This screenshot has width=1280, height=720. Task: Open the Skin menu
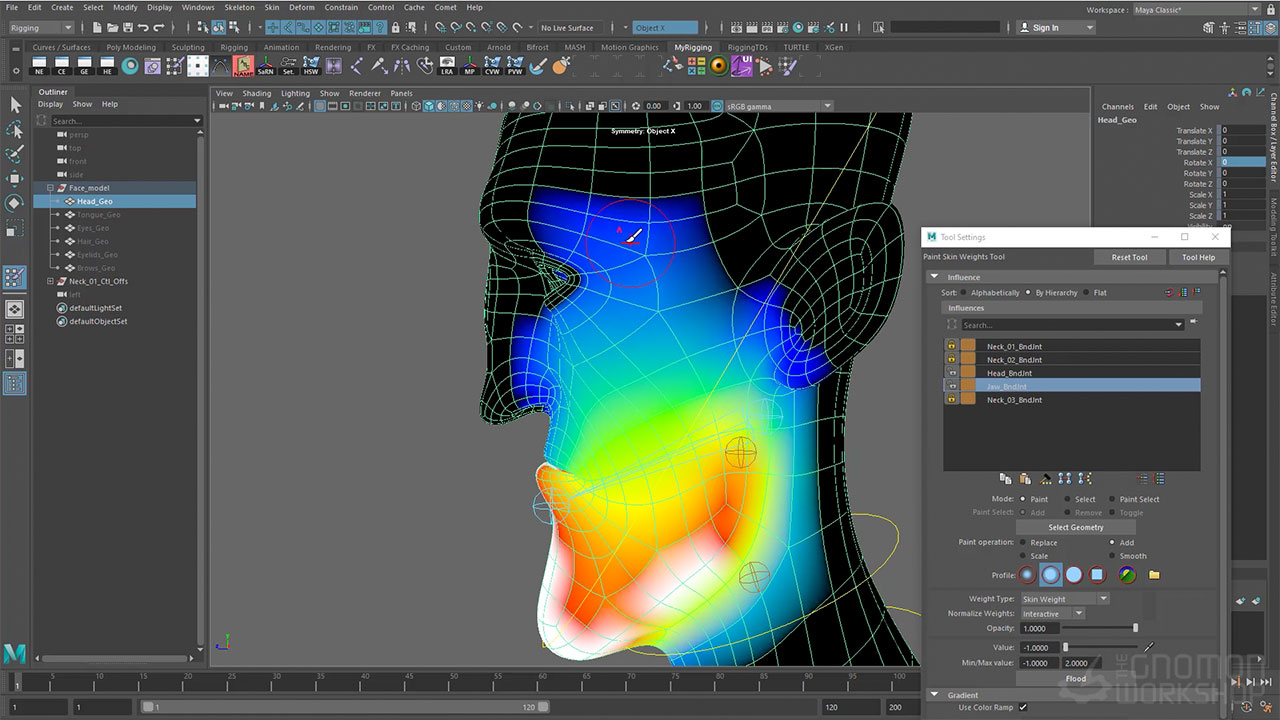click(x=271, y=7)
